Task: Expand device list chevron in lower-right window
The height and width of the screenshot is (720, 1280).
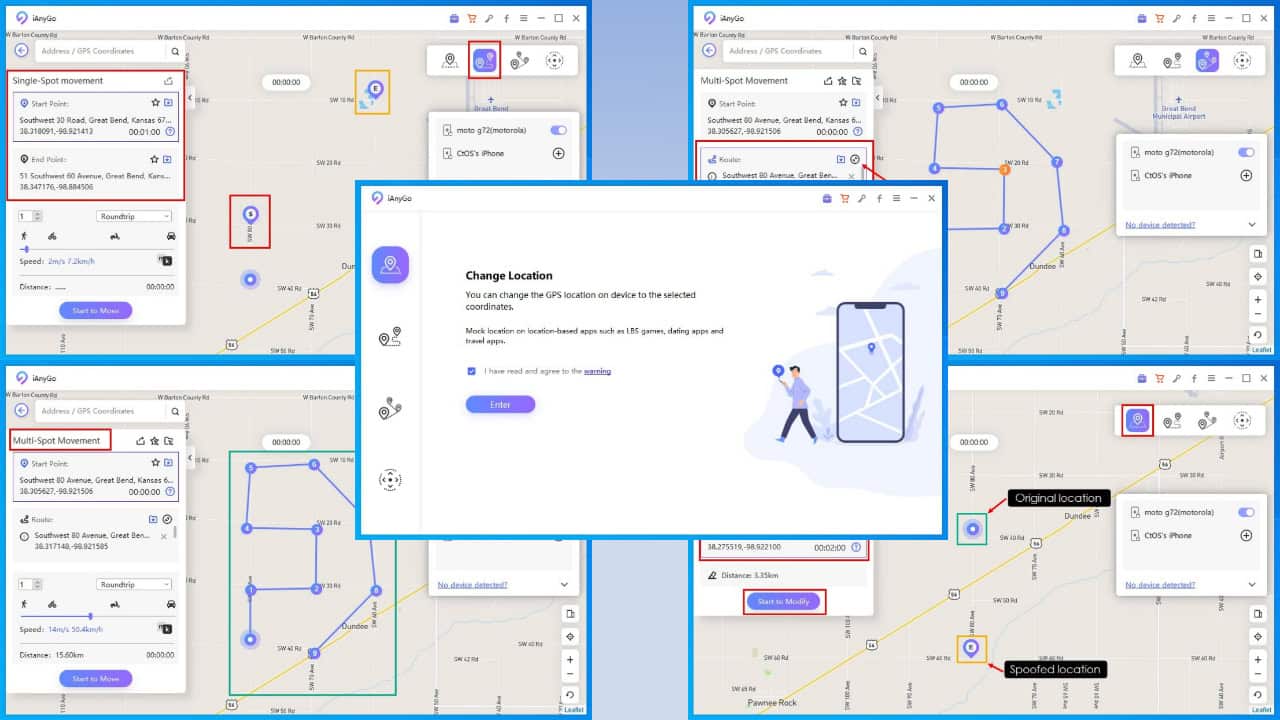Action: coord(1252,585)
